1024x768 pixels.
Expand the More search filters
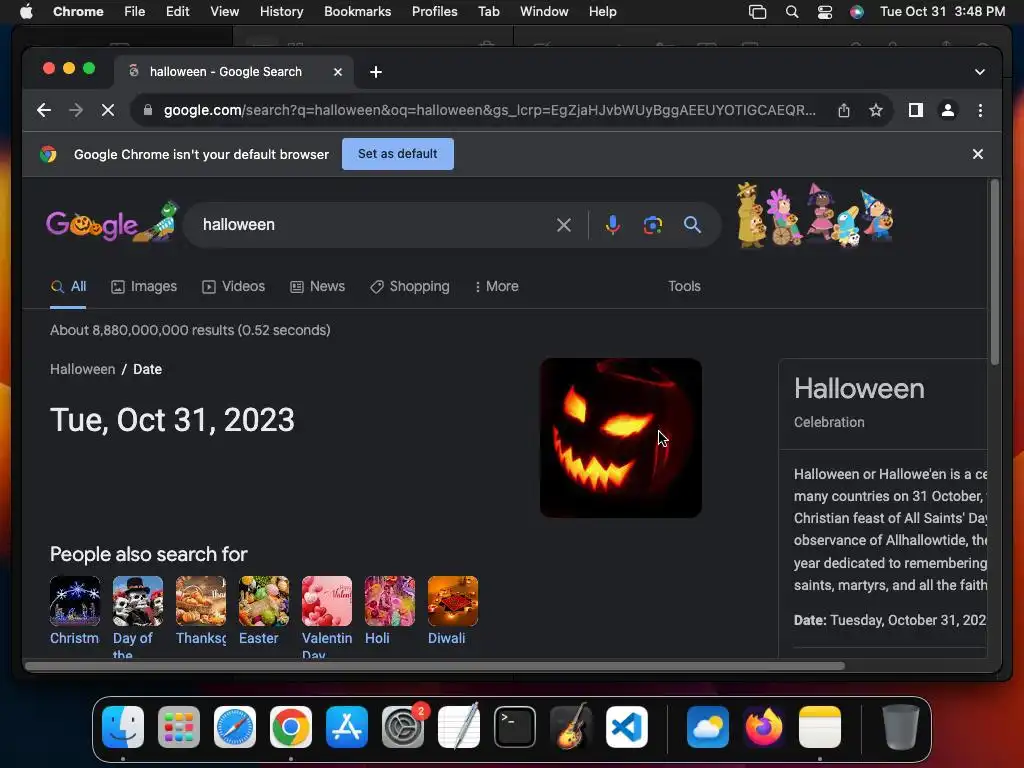496,287
